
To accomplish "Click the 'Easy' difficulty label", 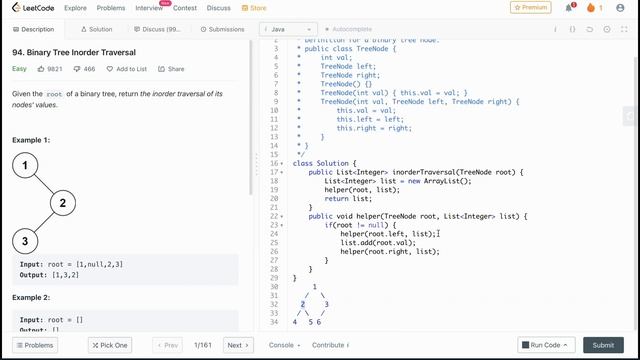I will (19, 69).
